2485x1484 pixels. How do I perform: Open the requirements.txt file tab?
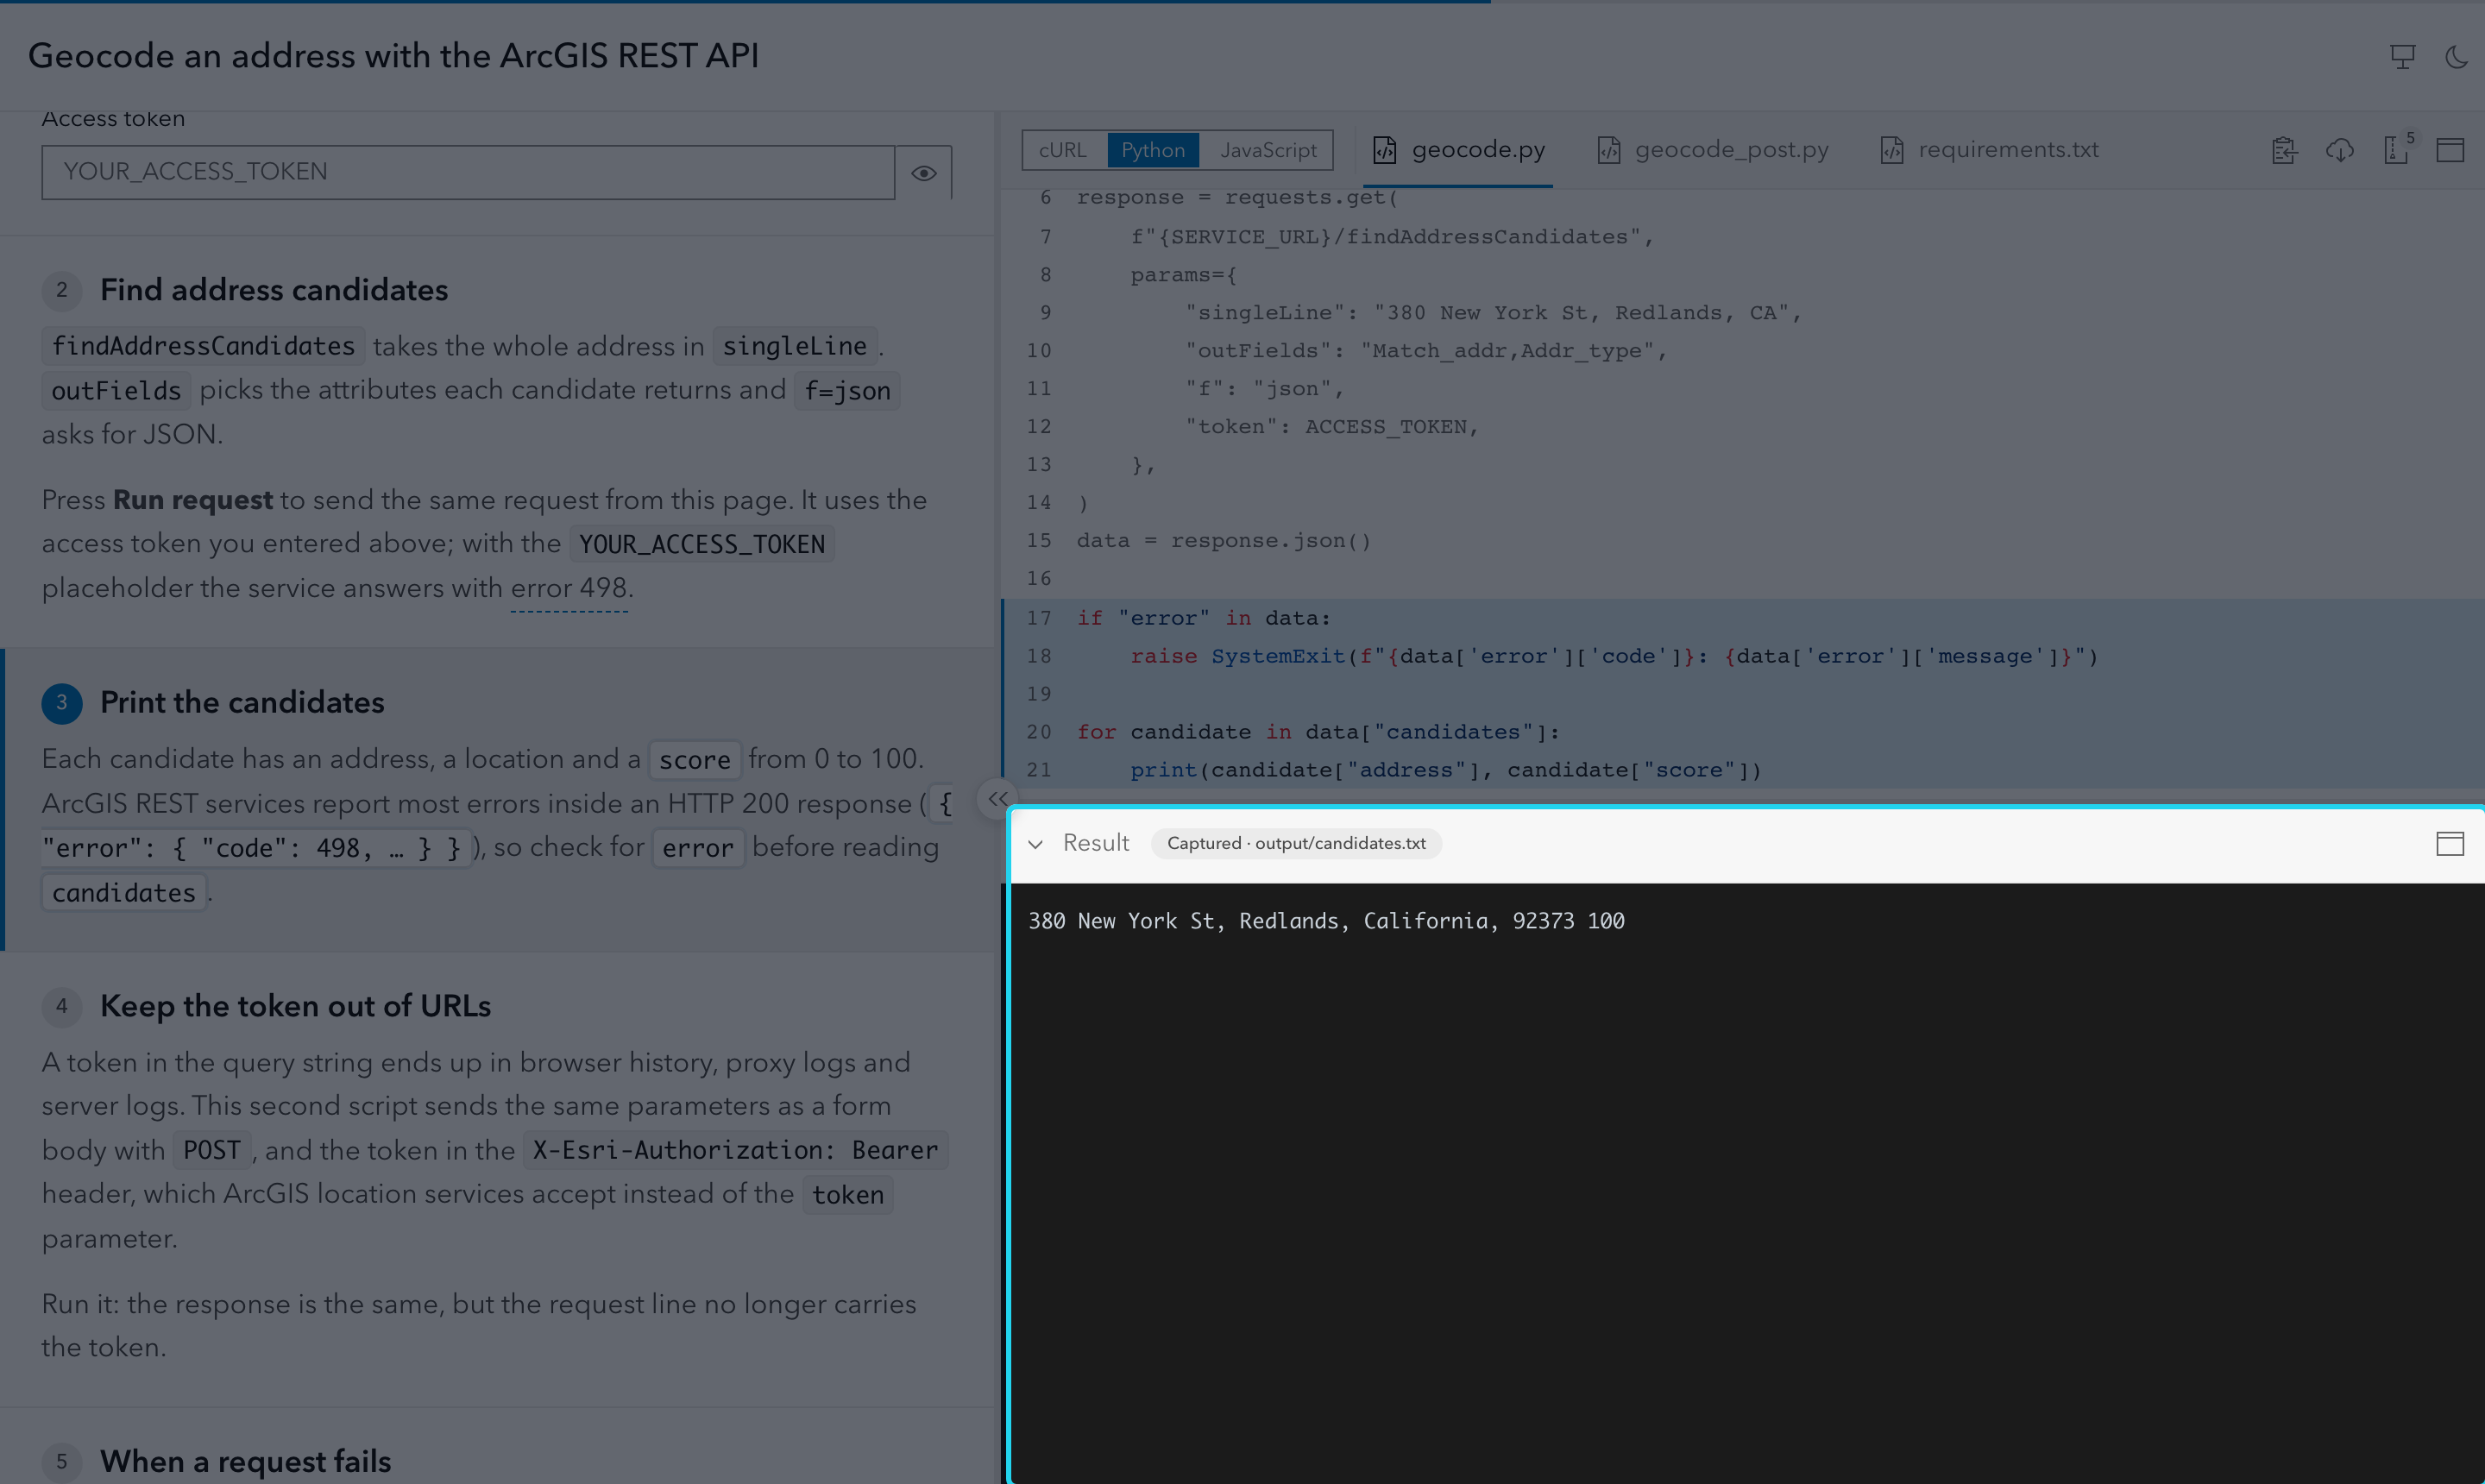pos(1990,150)
